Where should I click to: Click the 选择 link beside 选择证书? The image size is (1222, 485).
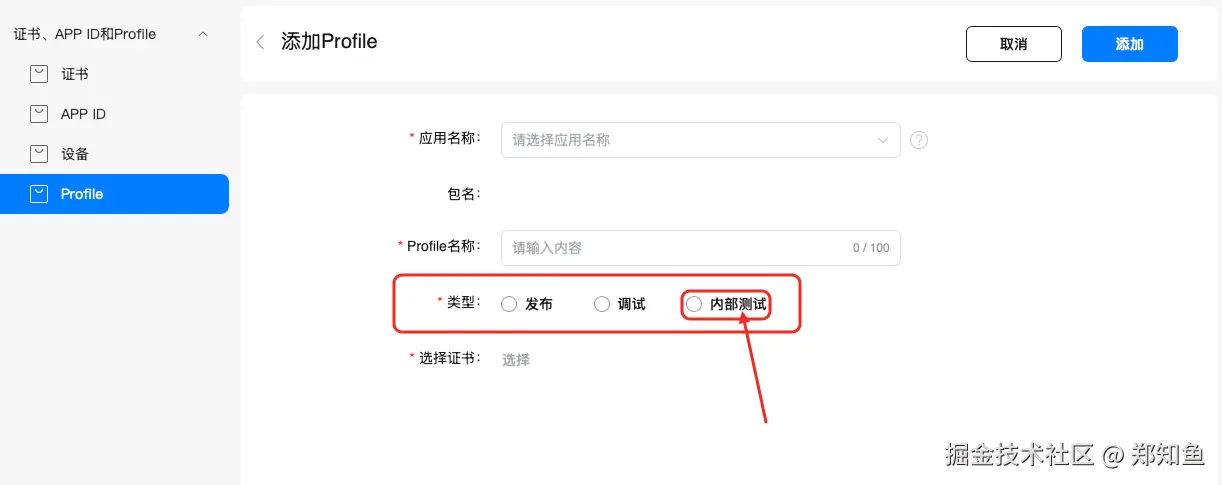point(516,360)
